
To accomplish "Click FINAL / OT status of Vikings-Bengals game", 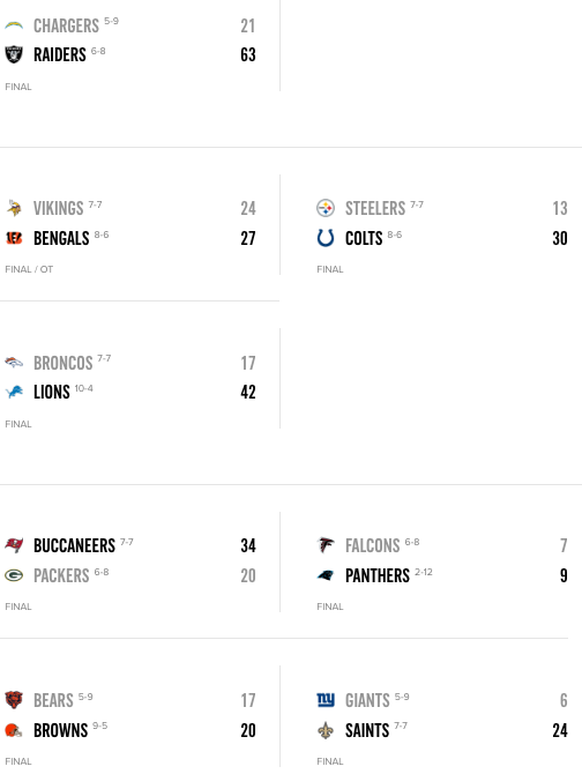I will 29,270.
